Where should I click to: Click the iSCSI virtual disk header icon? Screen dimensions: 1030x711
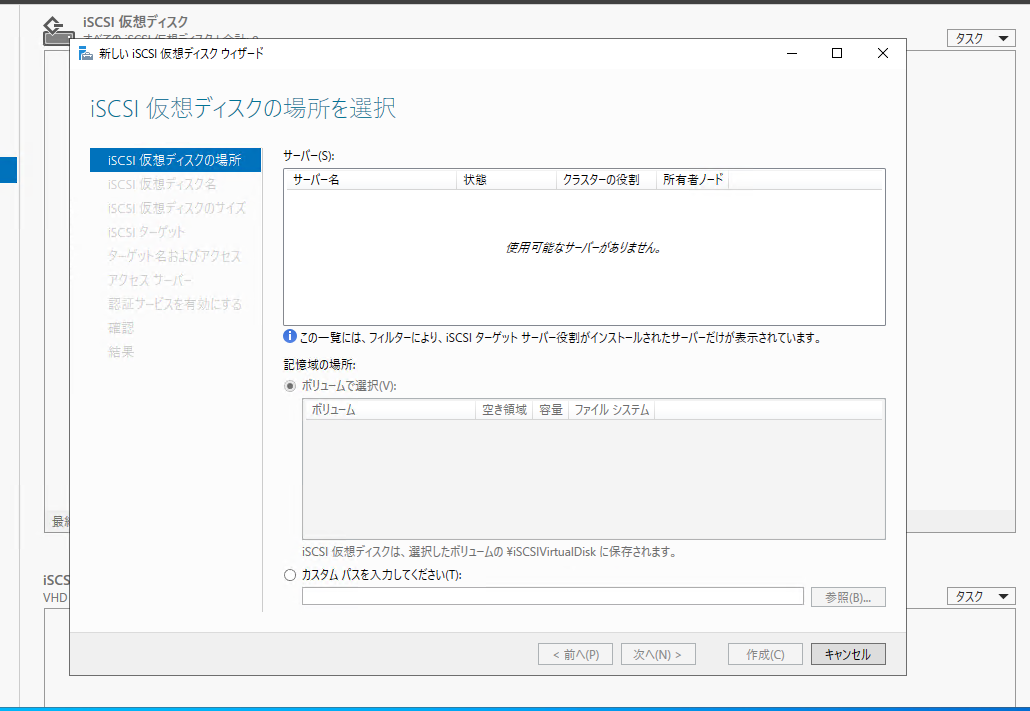pyautogui.click(x=58, y=31)
